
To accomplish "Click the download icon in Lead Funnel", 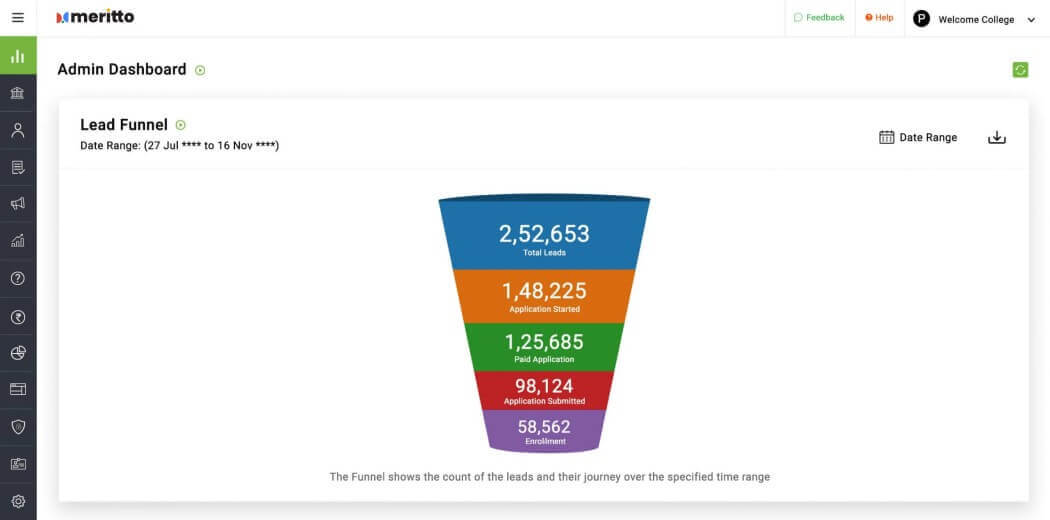I will point(996,137).
